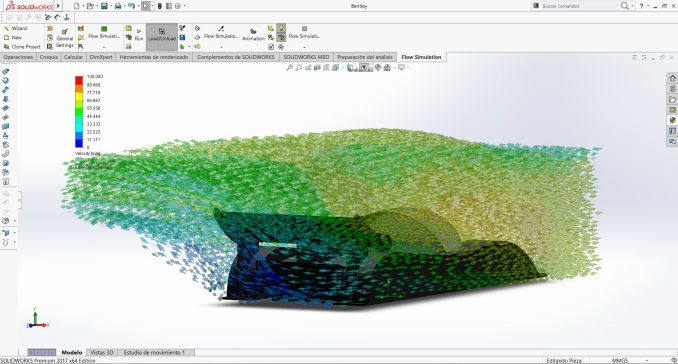The image size is (678, 364).
Task: Click the Velocity [m/s] legend label
Action: [88, 153]
